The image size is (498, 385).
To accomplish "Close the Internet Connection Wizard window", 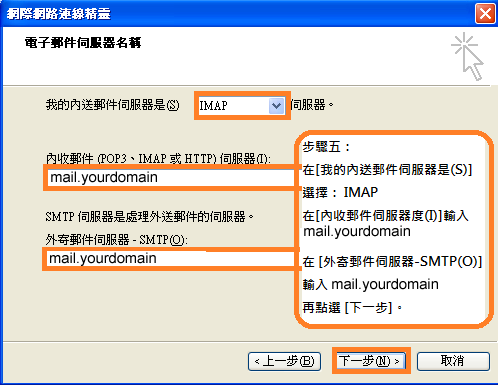I will 485,14.
